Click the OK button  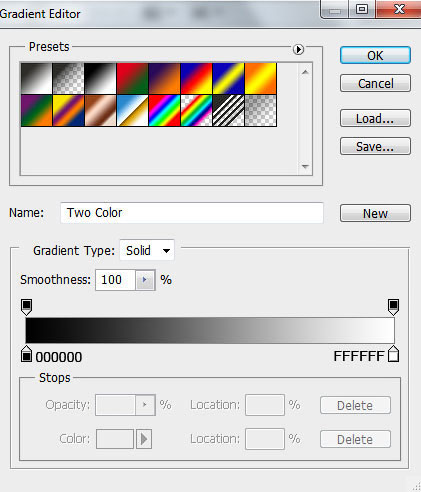point(375,55)
